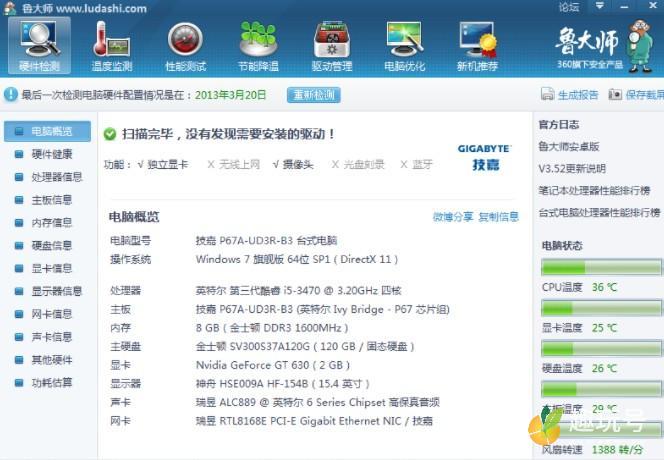This screenshot has height=460, width=664.
Task: Open 功耗估算 power estimate in sidebar
Action: pos(51,383)
